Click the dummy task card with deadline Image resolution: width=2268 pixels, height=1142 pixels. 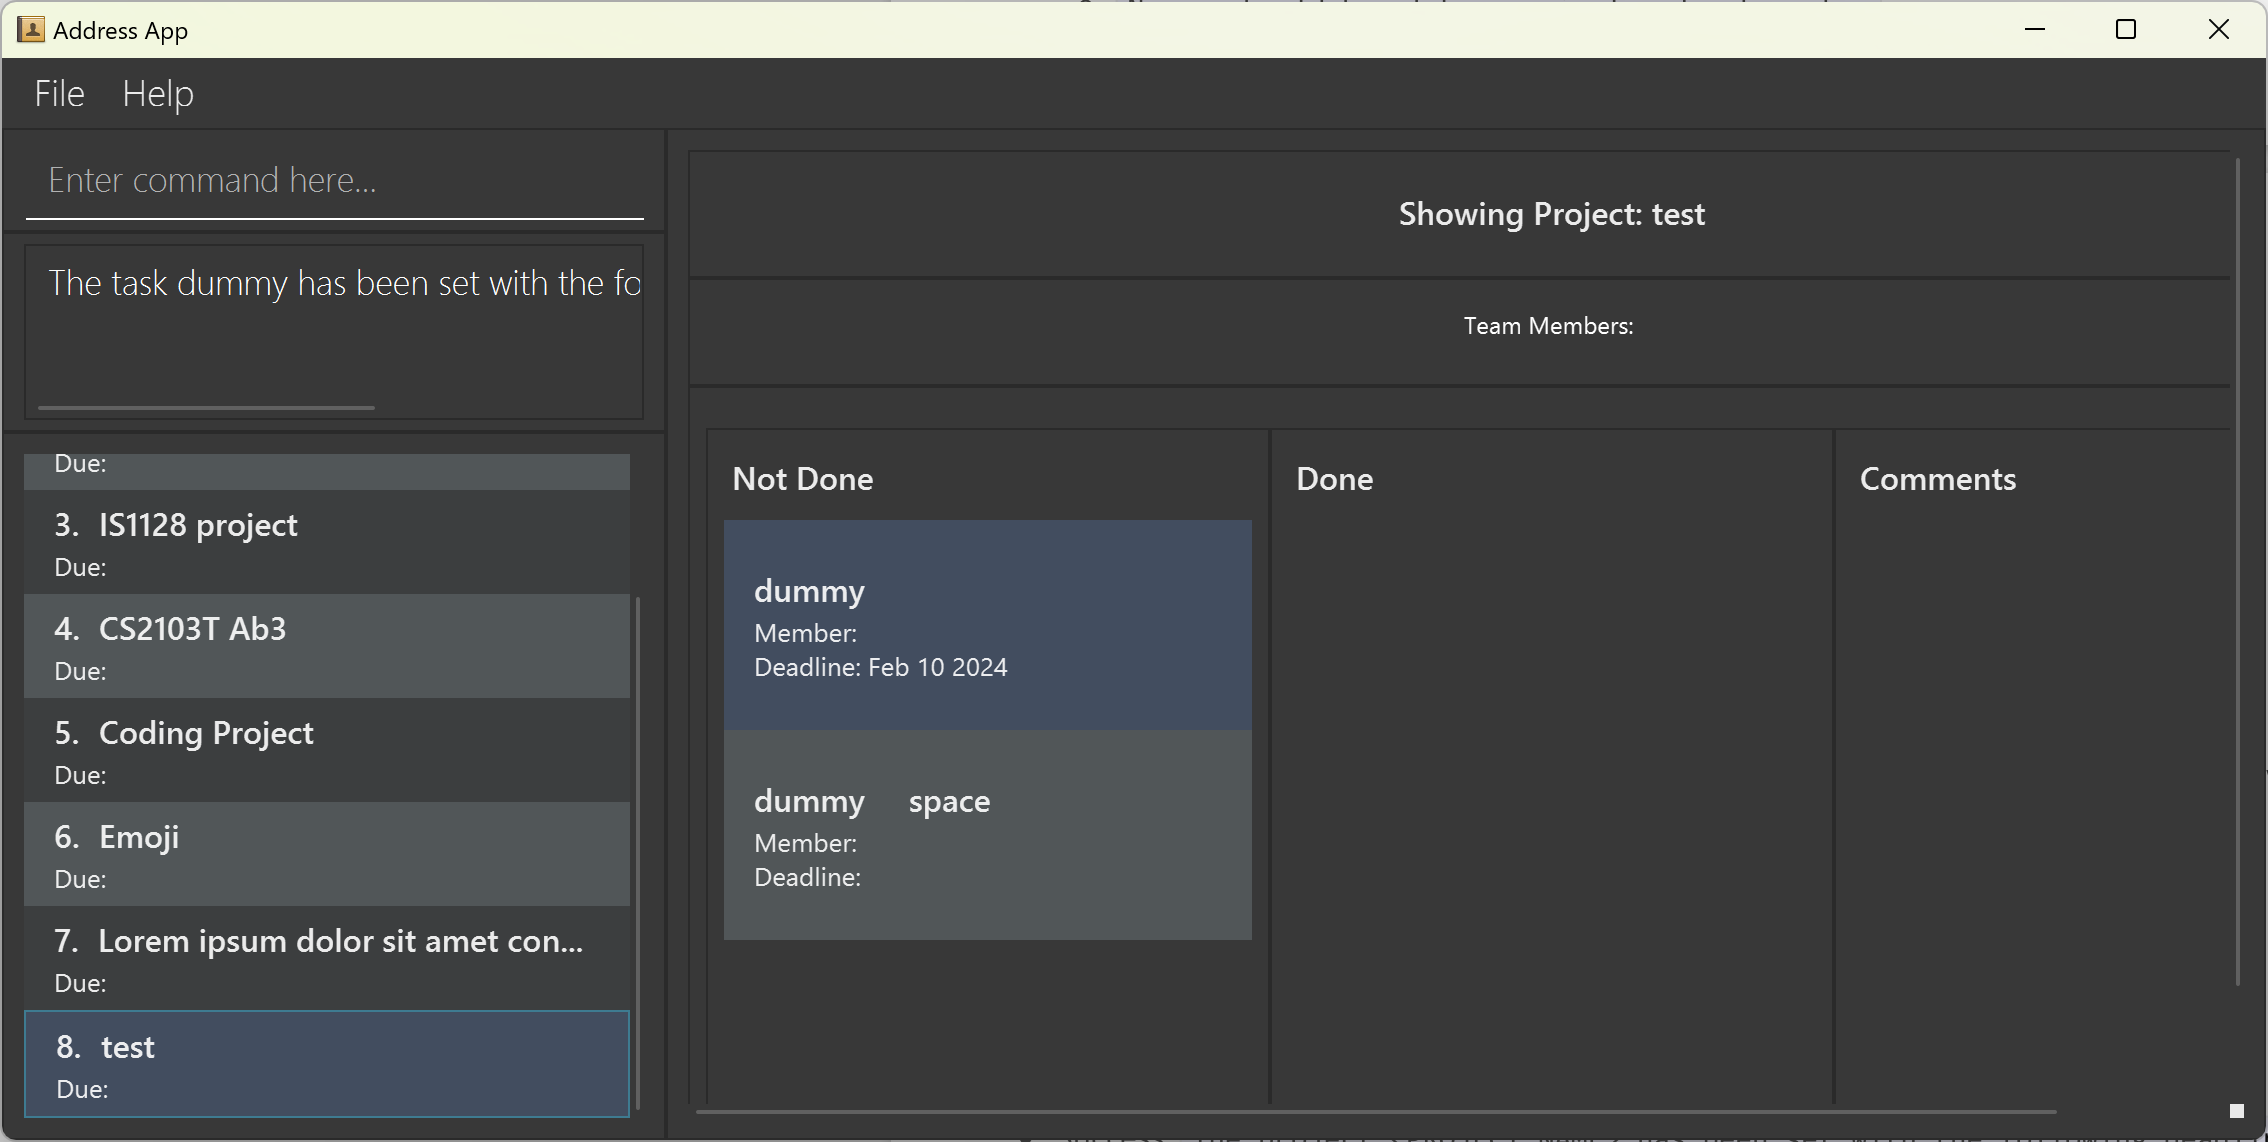pyautogui.click(x=987, y=625)
